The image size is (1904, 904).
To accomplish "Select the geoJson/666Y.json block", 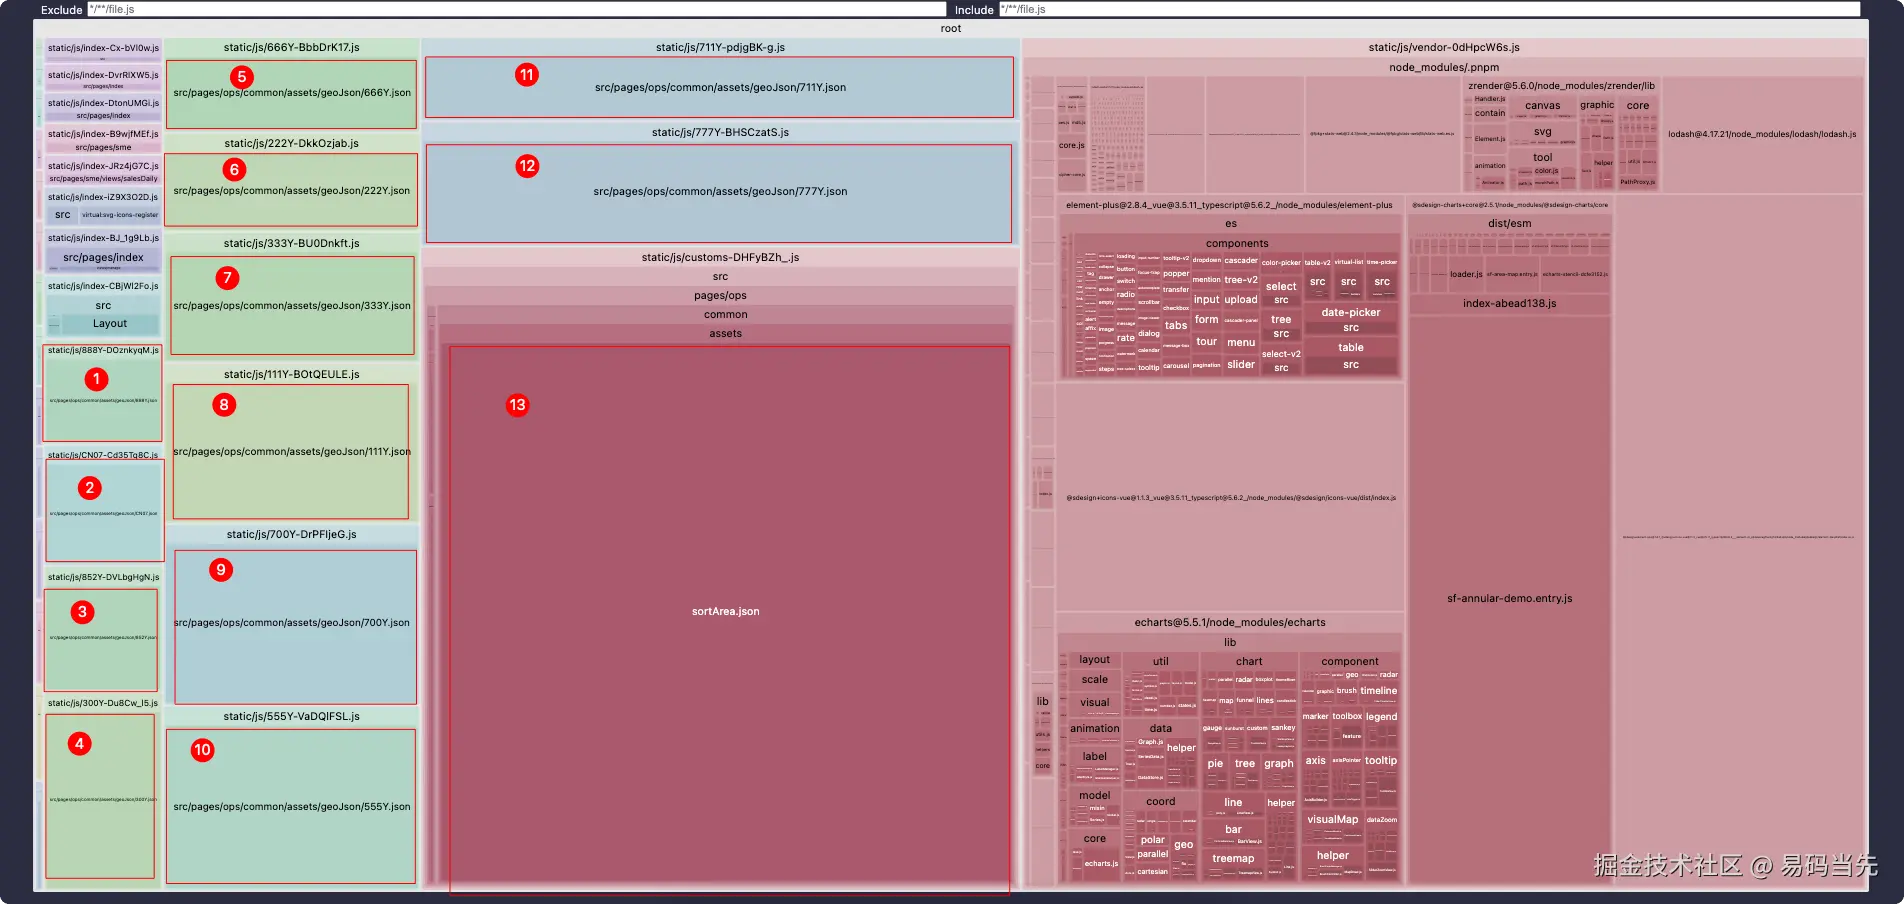I will (291, 94).
